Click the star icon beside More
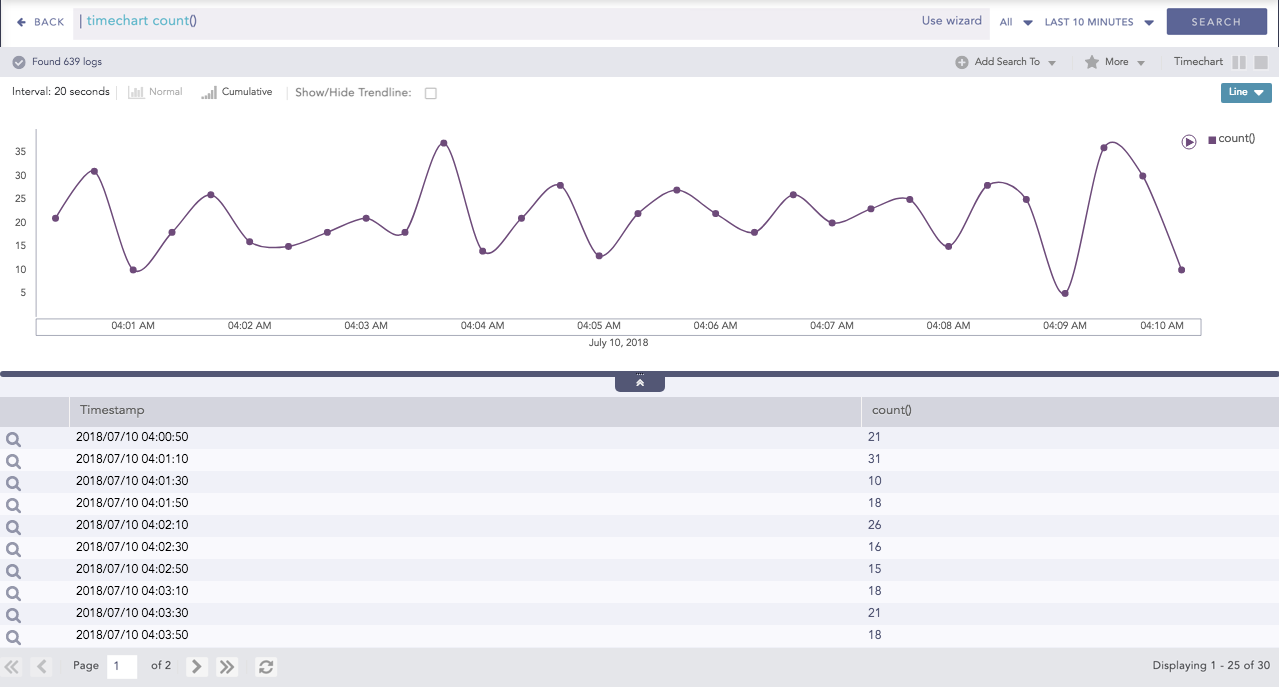The image size is (1279, 687). click(1092, 61)
